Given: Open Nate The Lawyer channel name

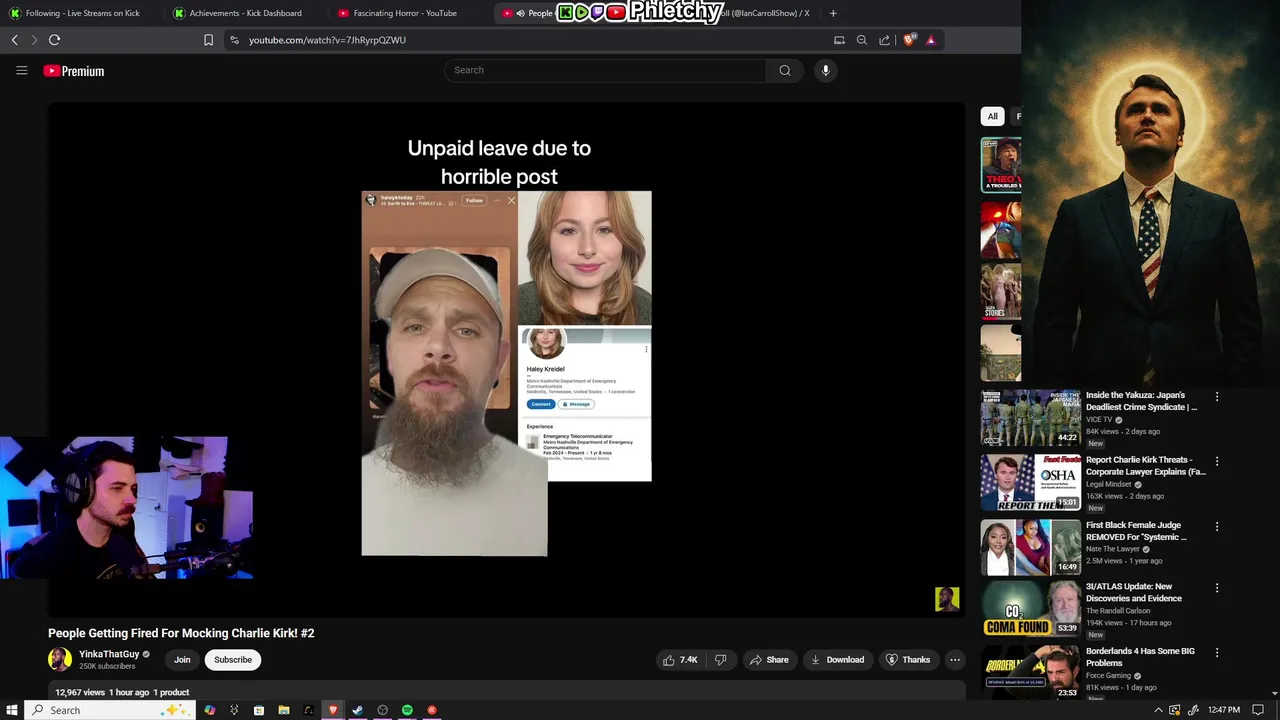Looking at the screenshot, I should point(1113,549).
